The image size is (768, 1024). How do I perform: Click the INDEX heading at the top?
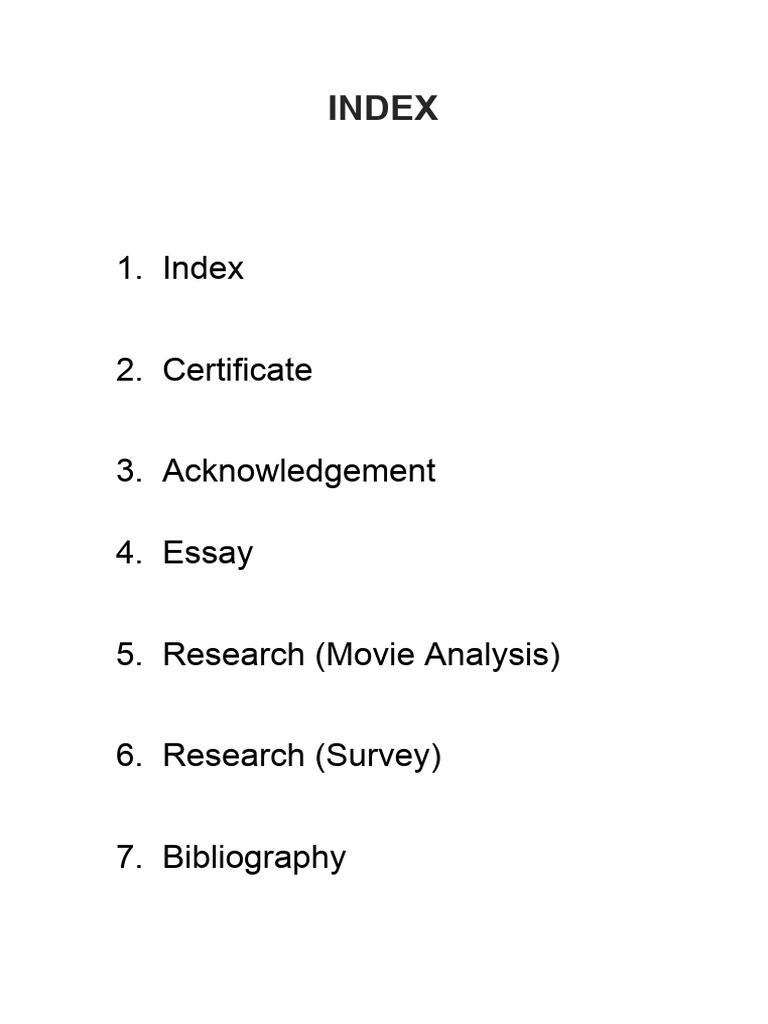(x=383, y=108)
